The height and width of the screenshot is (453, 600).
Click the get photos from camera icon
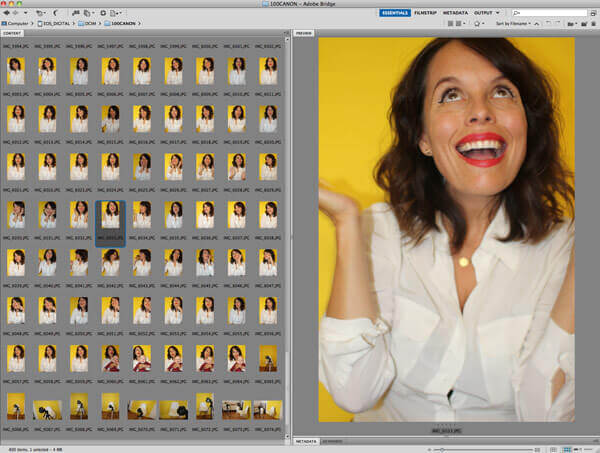pyautogui.click(x=75, y=13)
